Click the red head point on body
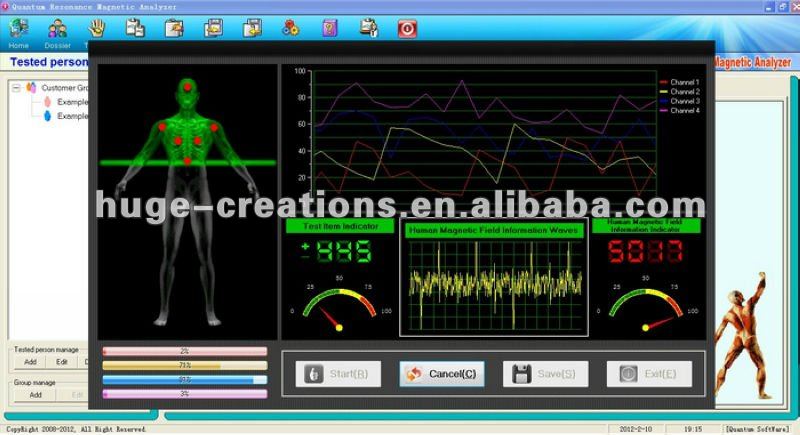 click(188, 87)
